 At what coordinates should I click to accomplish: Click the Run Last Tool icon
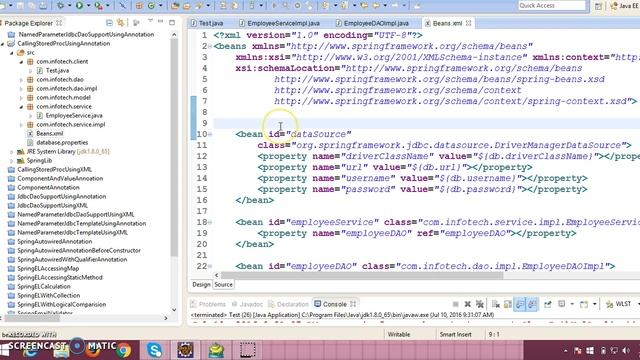click(98, 6)
